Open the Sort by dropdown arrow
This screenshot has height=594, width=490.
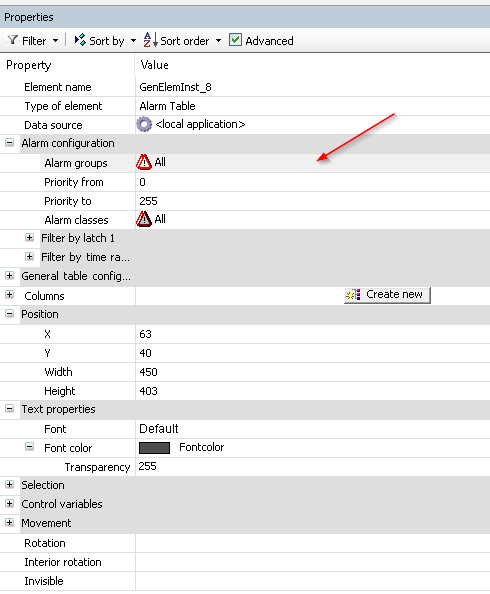click(x=133, y=40)
